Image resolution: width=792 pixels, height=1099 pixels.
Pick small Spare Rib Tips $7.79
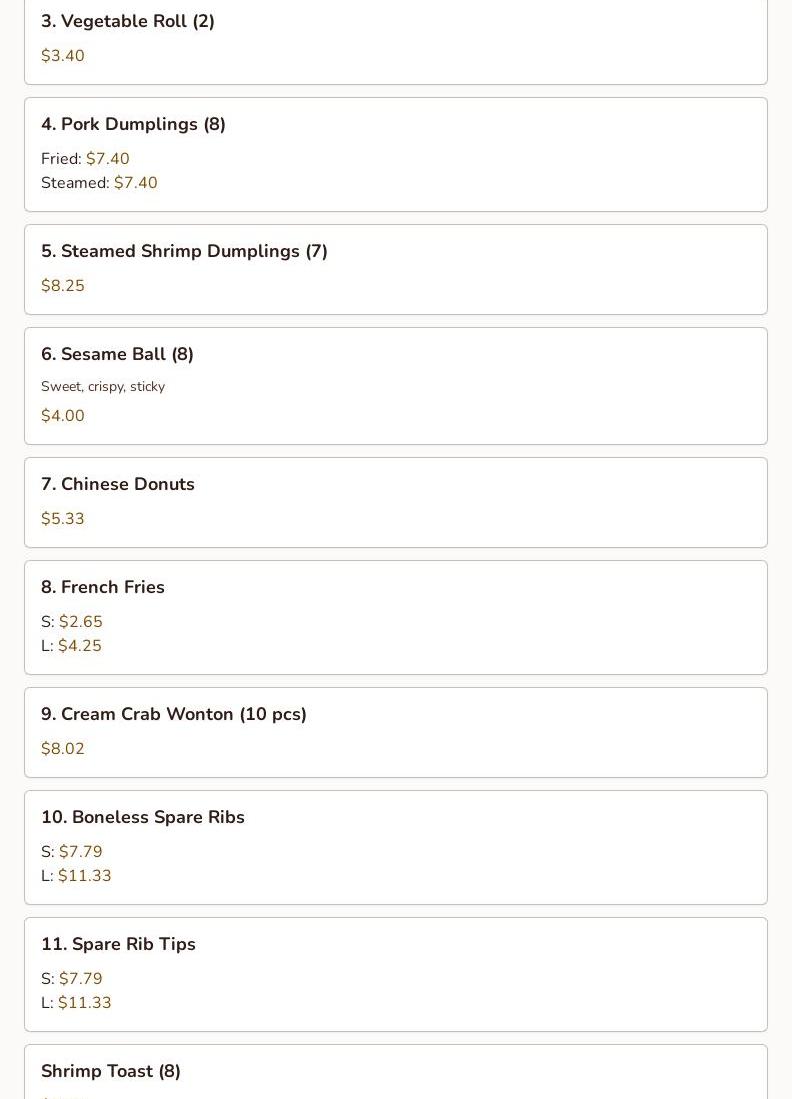[71, 978]
